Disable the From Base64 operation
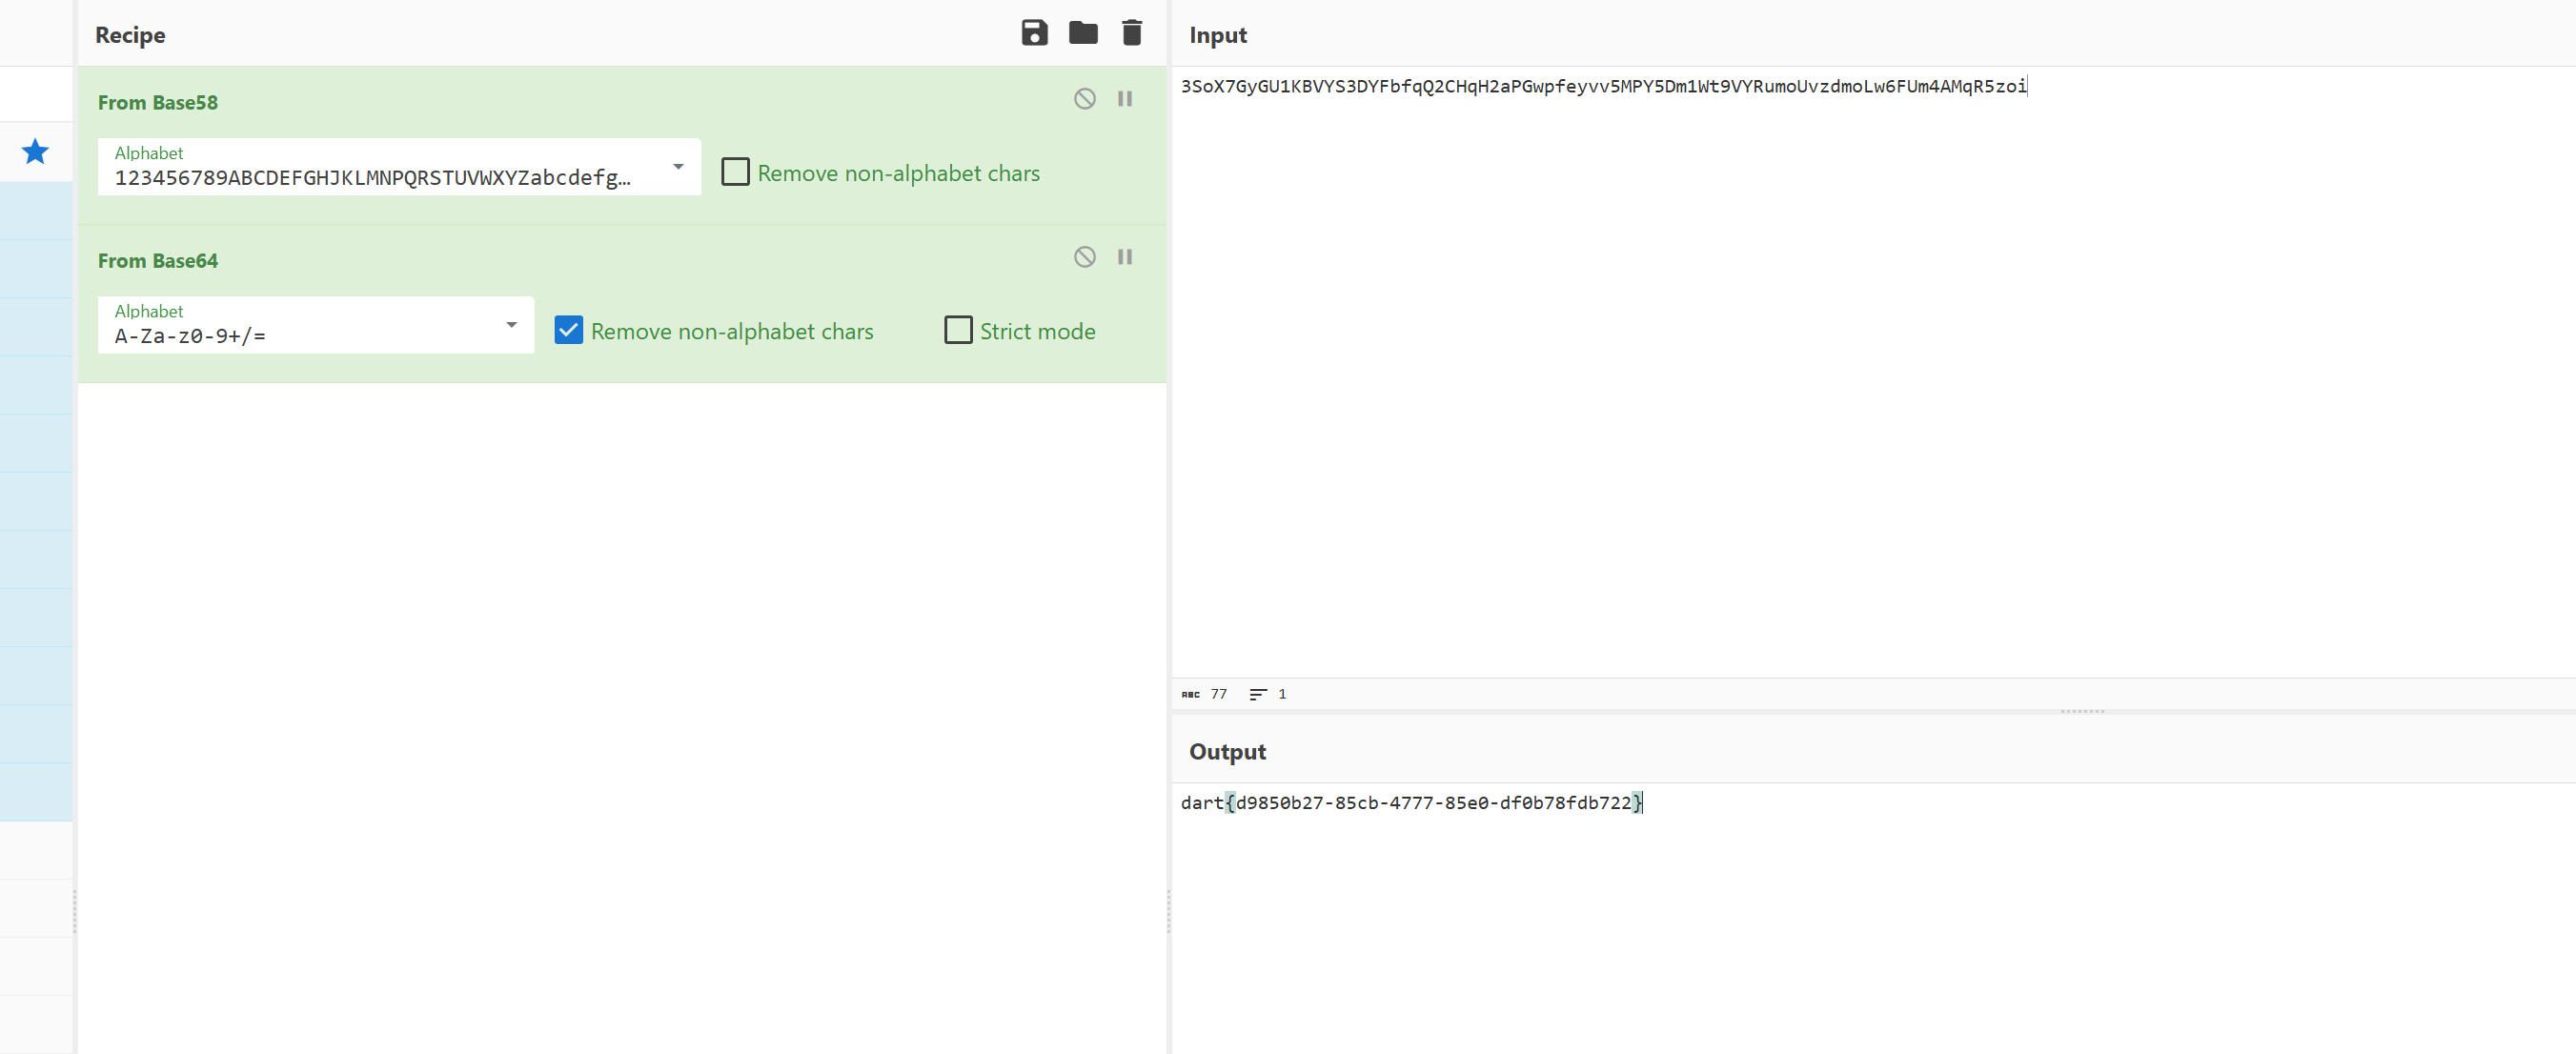Viewport: 2576px width, 1054px height. (x=1084, y=257)
